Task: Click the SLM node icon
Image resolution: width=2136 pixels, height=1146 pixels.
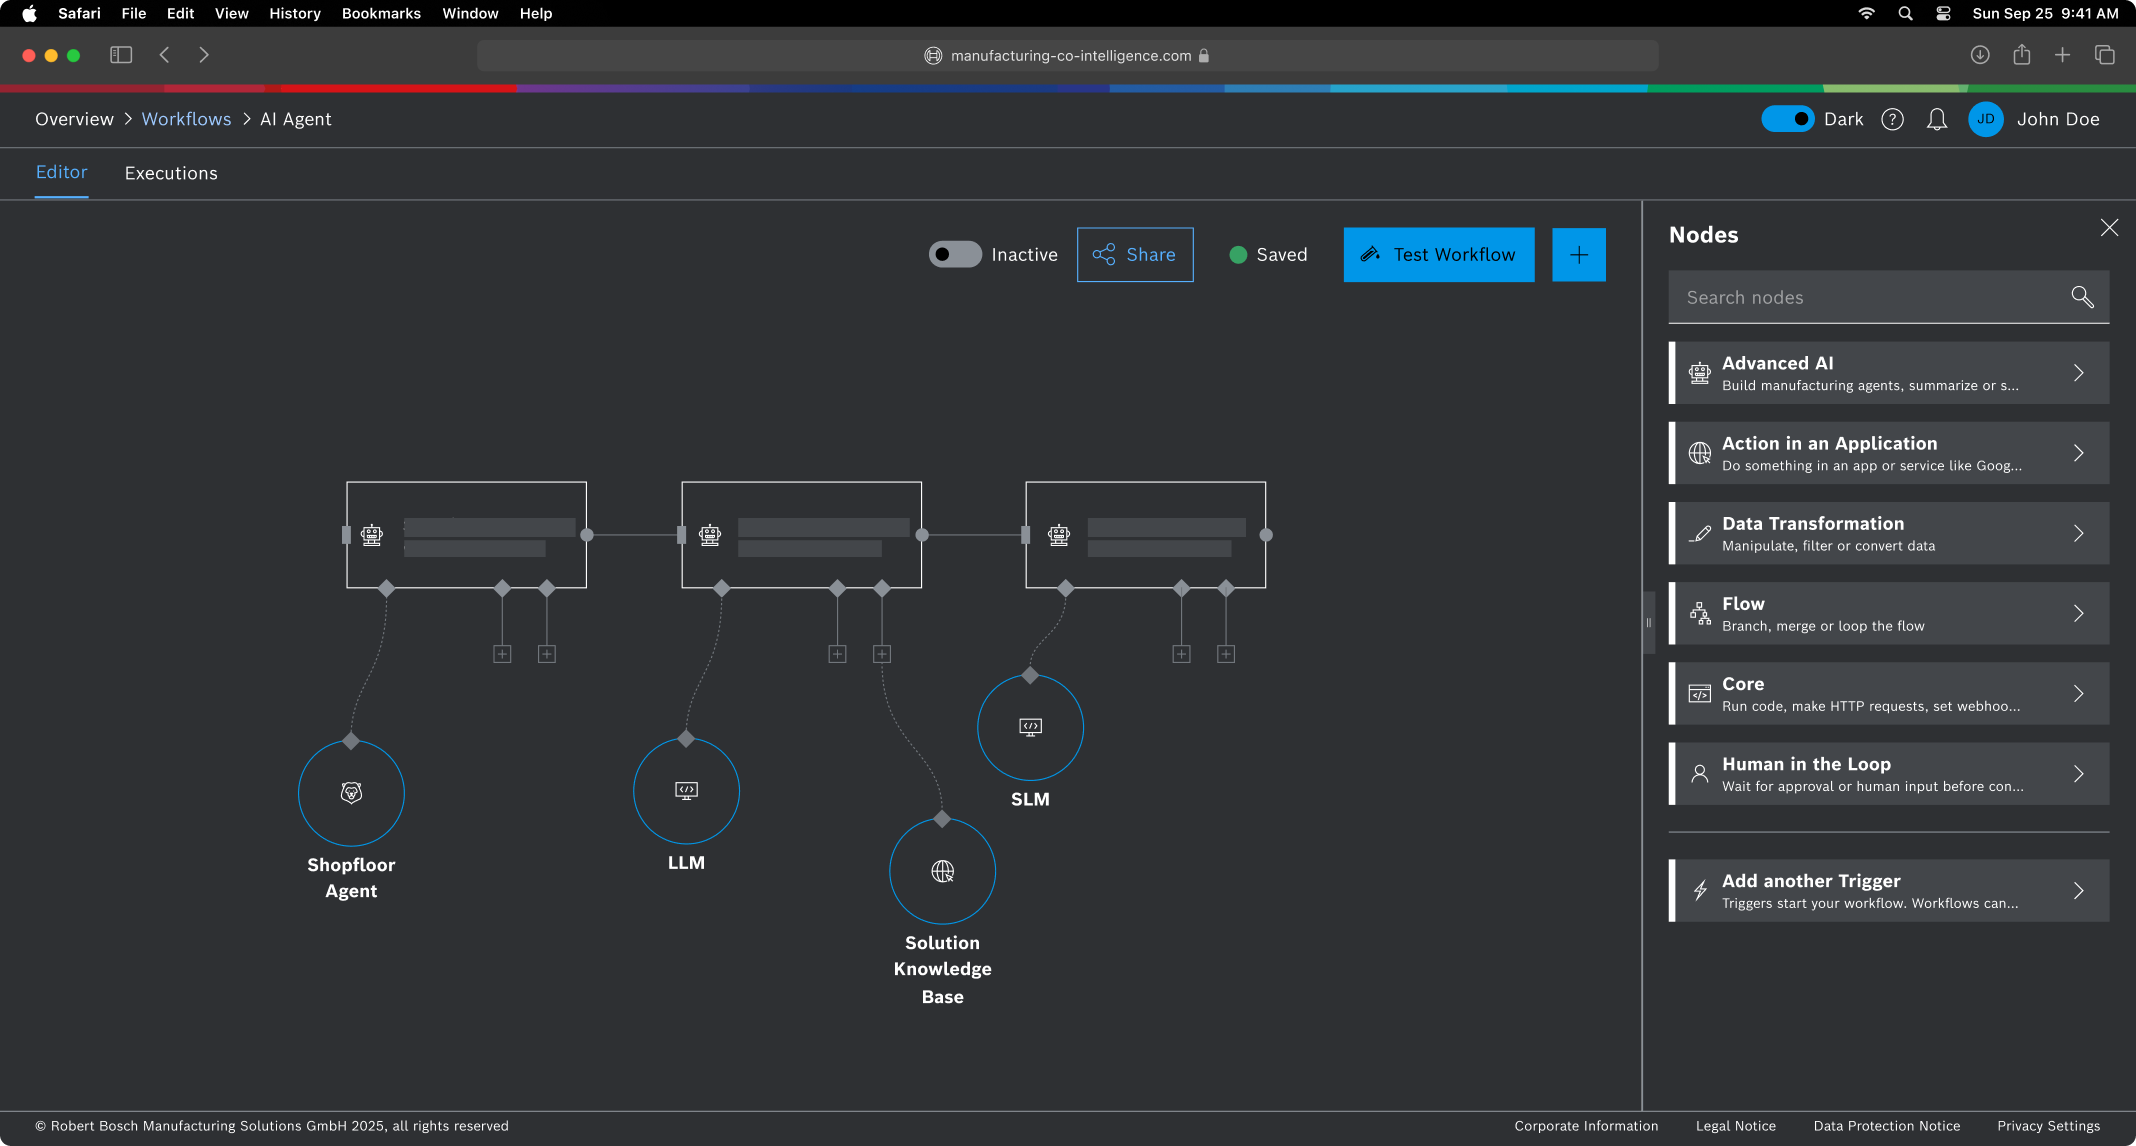Action: click(1030, 727)
